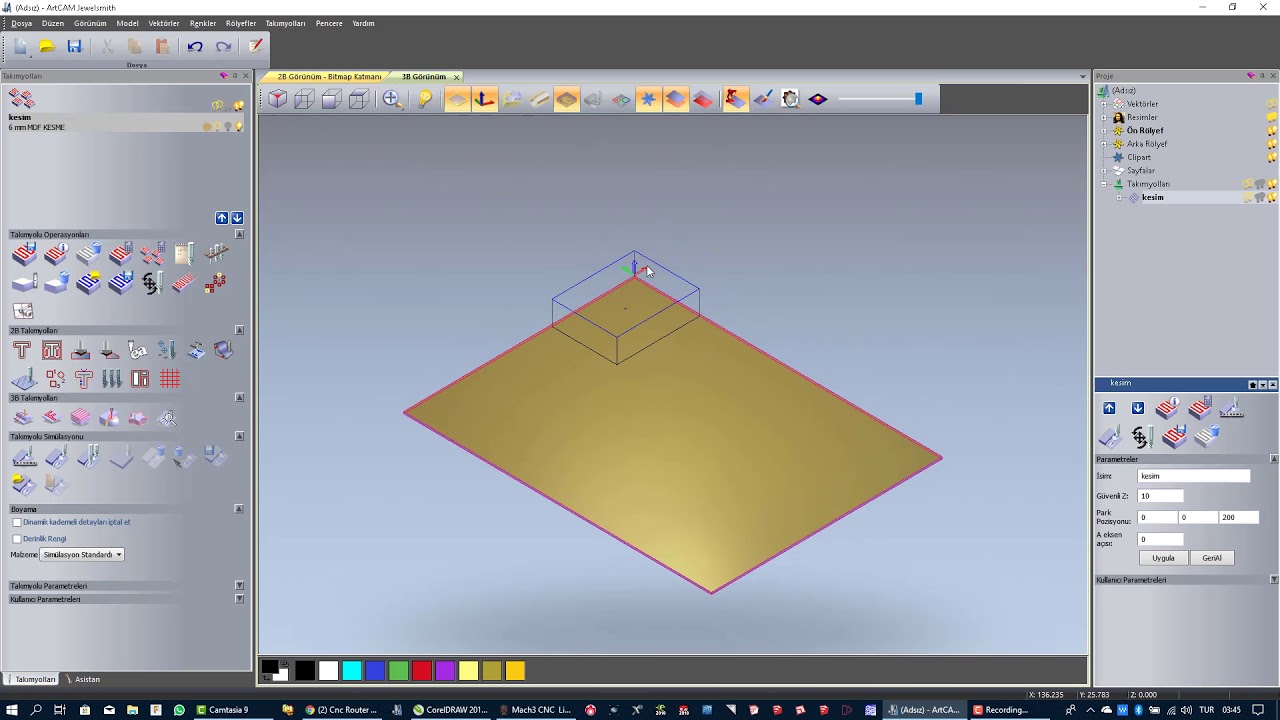This screenshot has width=1280, height=720.
Task: Toggle the Vektörler visibility bulb
Action: pos(1272,104)
